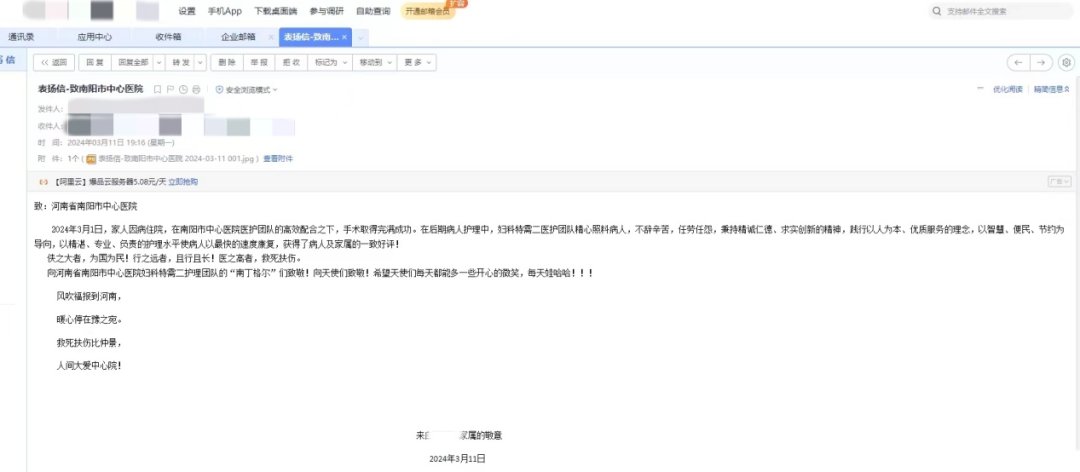The image size is (1080, 472).
Task: Toggle 安全浏览模式 safe browsing mode
Action: [246, 90]
